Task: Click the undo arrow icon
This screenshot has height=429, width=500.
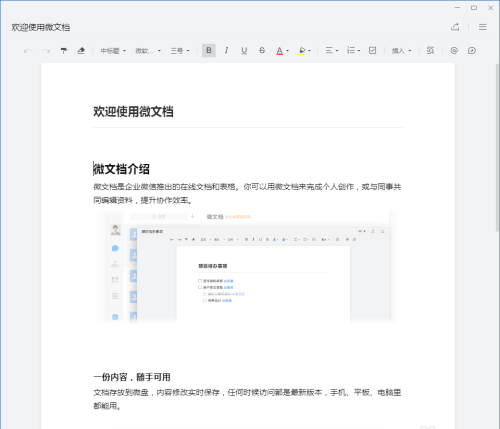Action: click(x=28, y=51)
